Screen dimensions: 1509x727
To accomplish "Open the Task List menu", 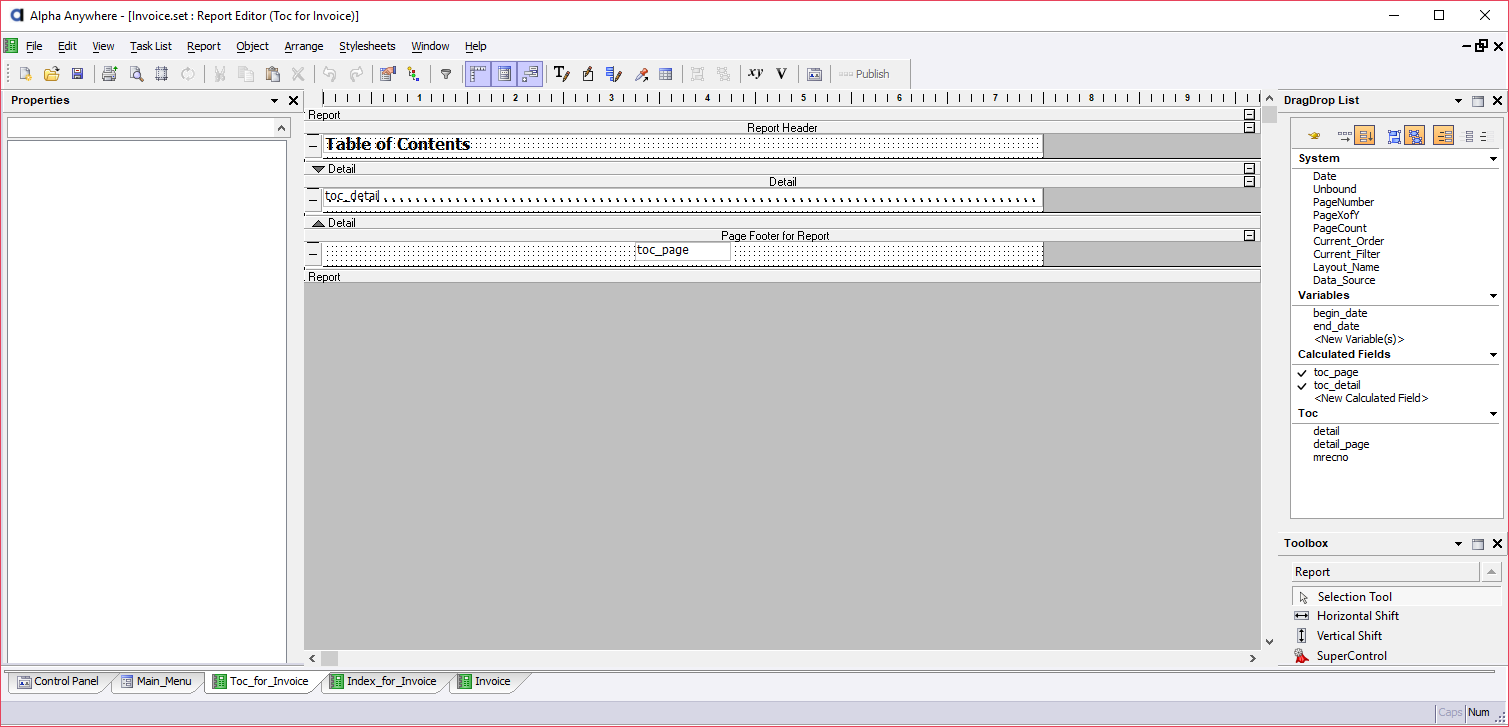I will click(151, 46).
